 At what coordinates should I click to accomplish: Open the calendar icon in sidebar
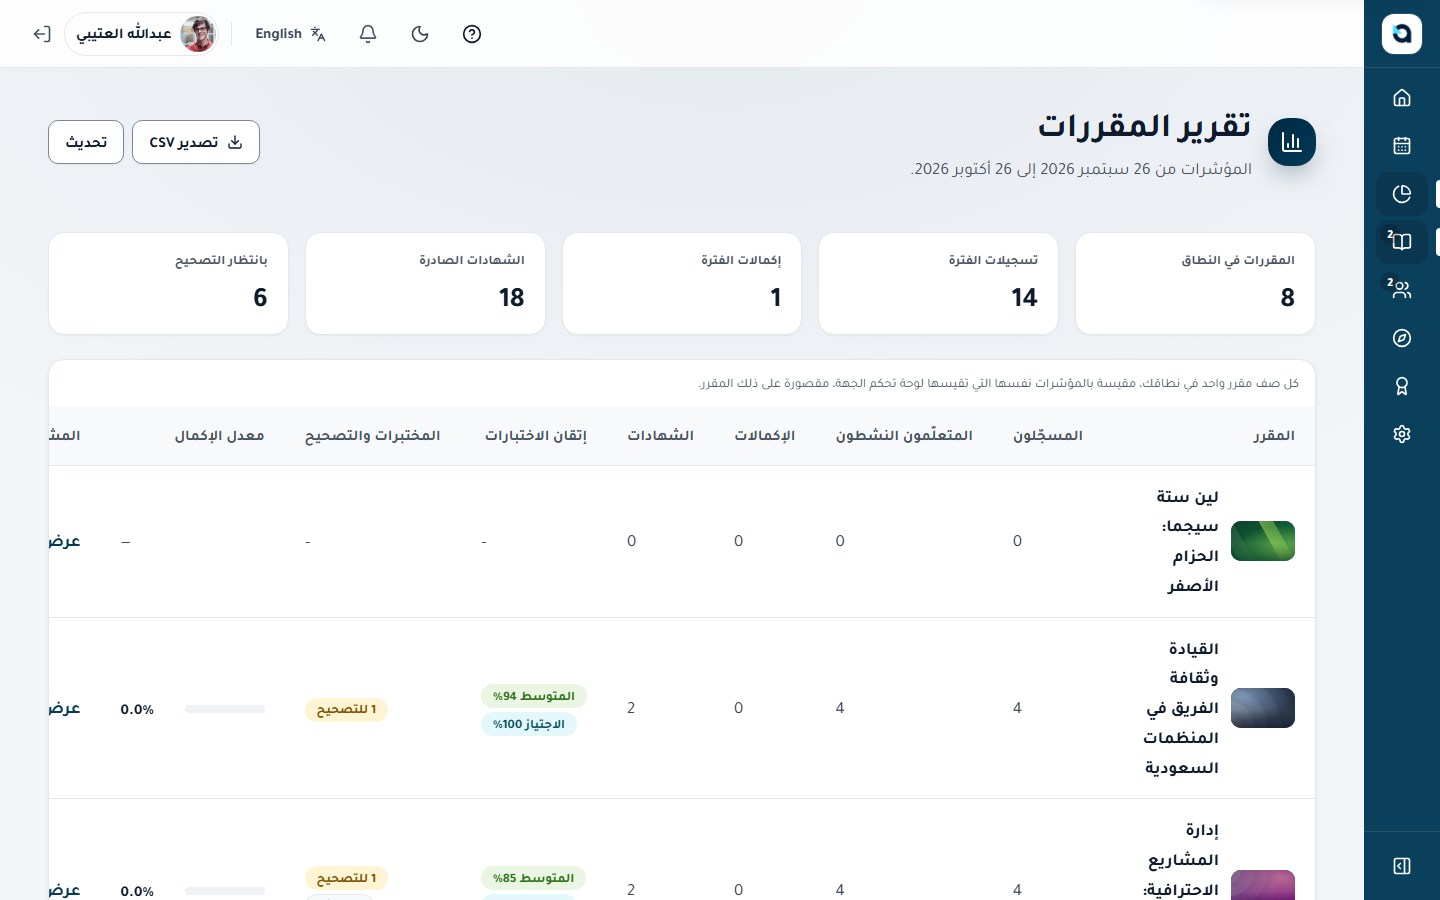click(1402, 145)
